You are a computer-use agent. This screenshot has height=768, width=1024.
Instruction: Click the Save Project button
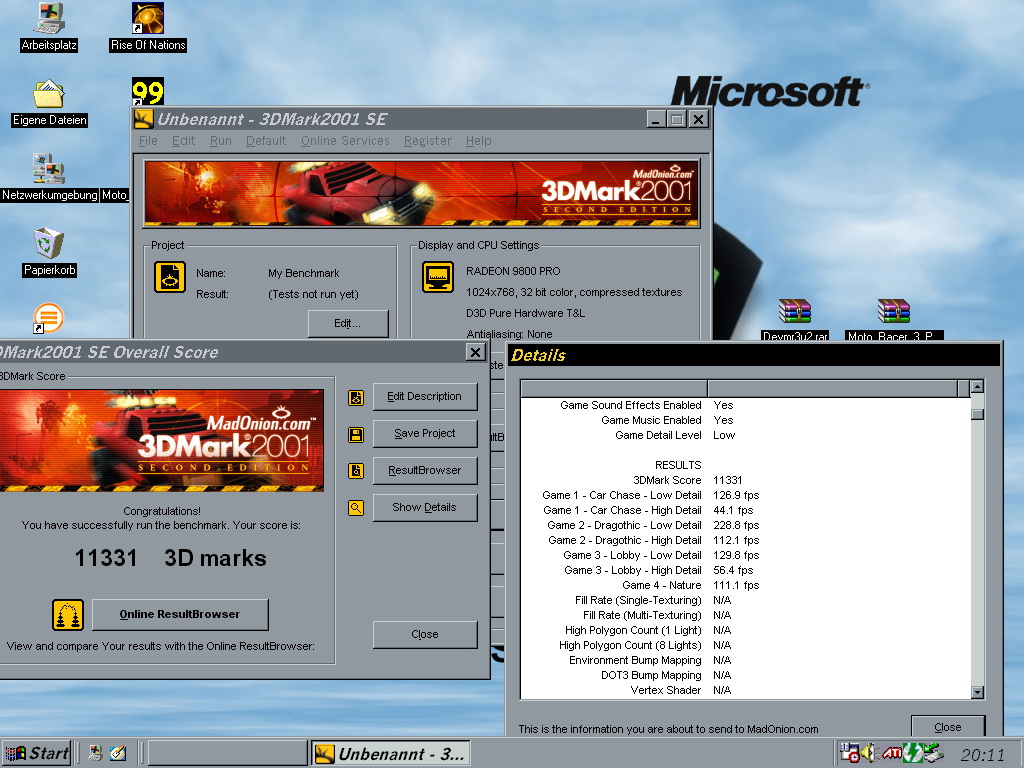(x=424, y=434)
